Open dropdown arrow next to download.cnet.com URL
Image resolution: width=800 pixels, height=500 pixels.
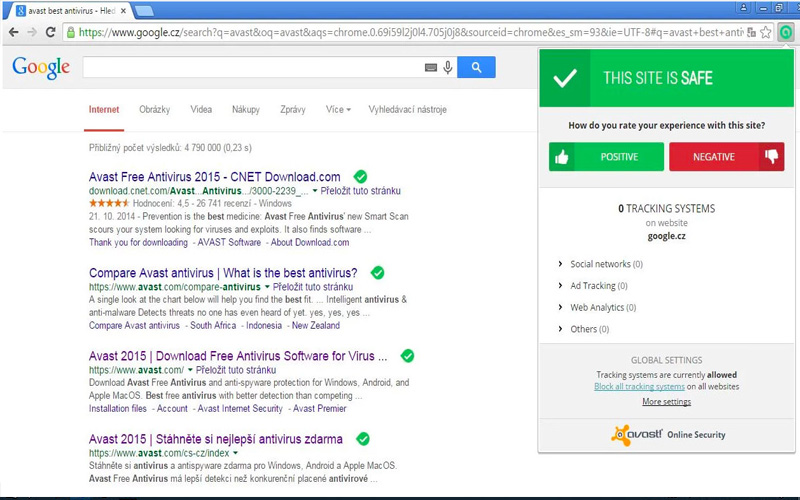(x=315, y=191)
